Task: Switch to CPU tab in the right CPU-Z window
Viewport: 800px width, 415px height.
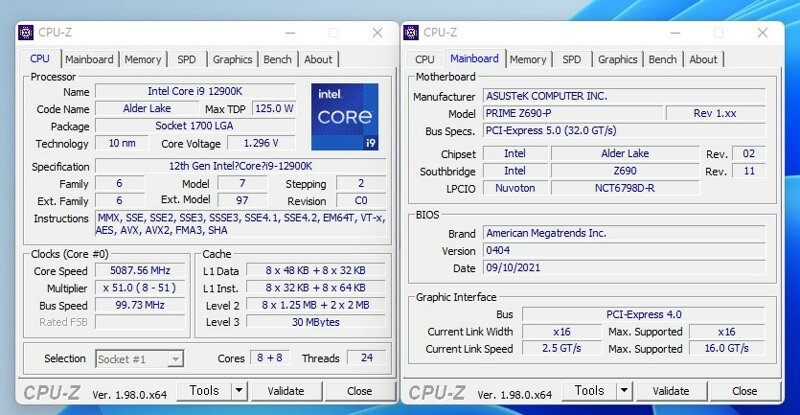Action: 424,59
